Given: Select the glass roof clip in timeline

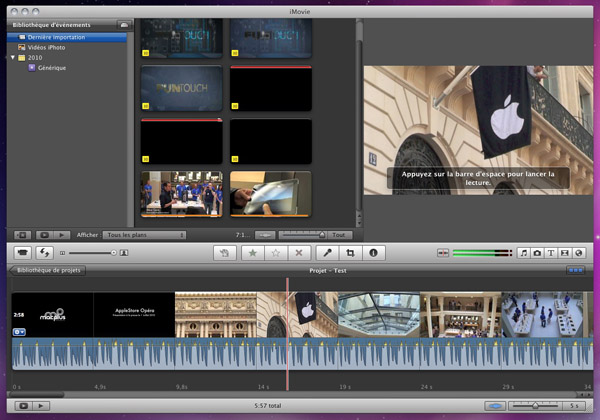Looking at the screenshot, I should [379, 315].
